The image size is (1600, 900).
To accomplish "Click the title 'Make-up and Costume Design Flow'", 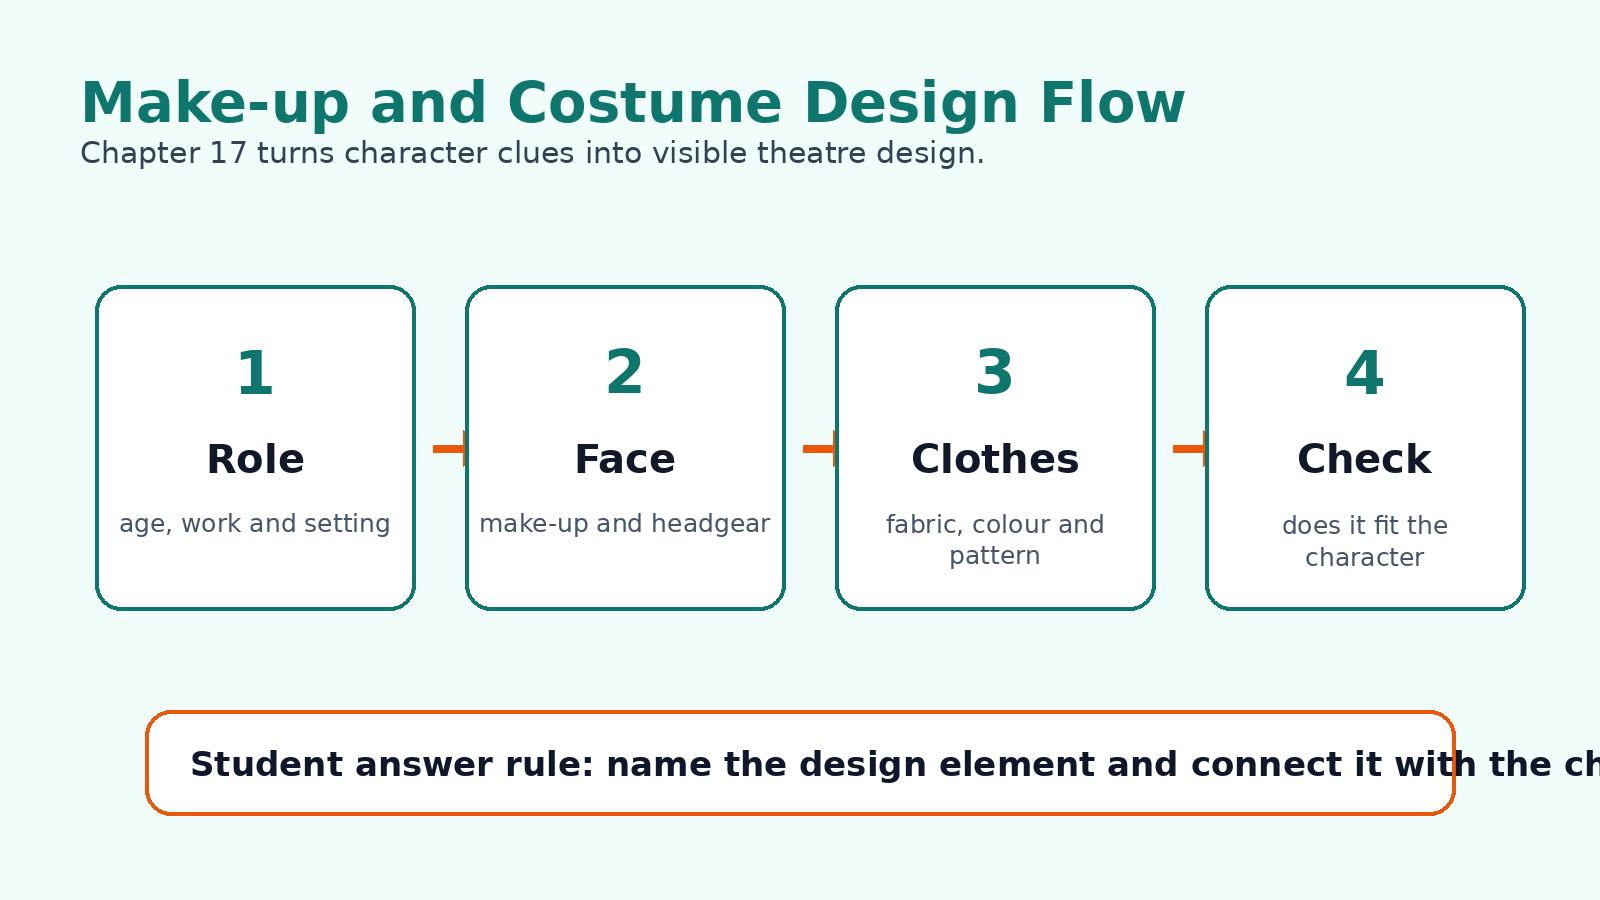I will [633, 104].
